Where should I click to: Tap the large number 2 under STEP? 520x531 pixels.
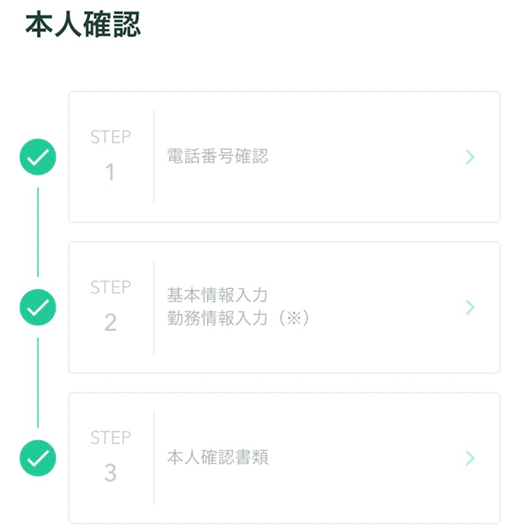(x=110, y=322)
